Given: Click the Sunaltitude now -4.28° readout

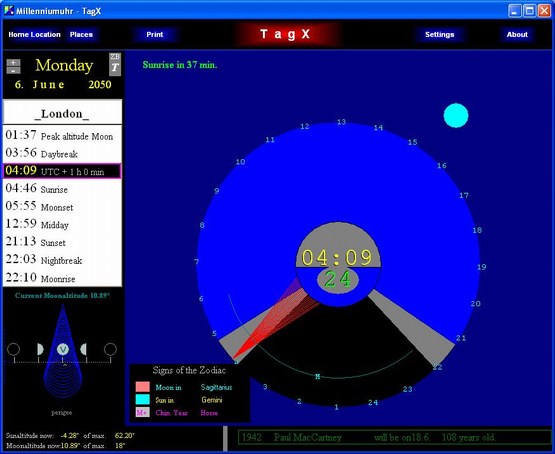Looking at the screenshot, I should click(x=70, y=436).
